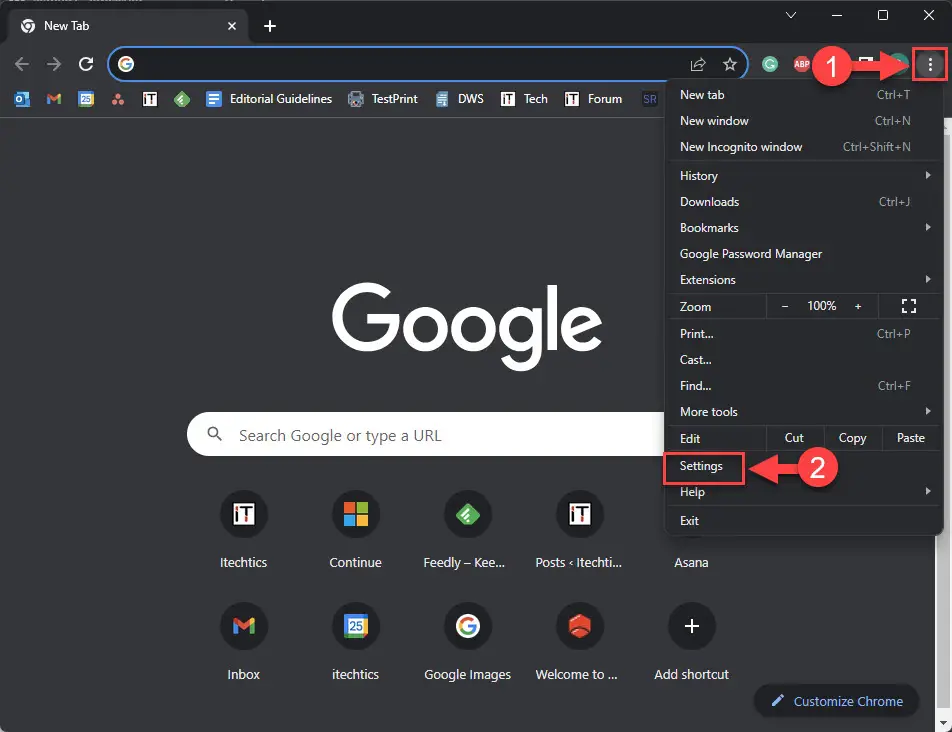952x732 pixels.
Task: Open the Tech bookmark
Action: [524, 98]
